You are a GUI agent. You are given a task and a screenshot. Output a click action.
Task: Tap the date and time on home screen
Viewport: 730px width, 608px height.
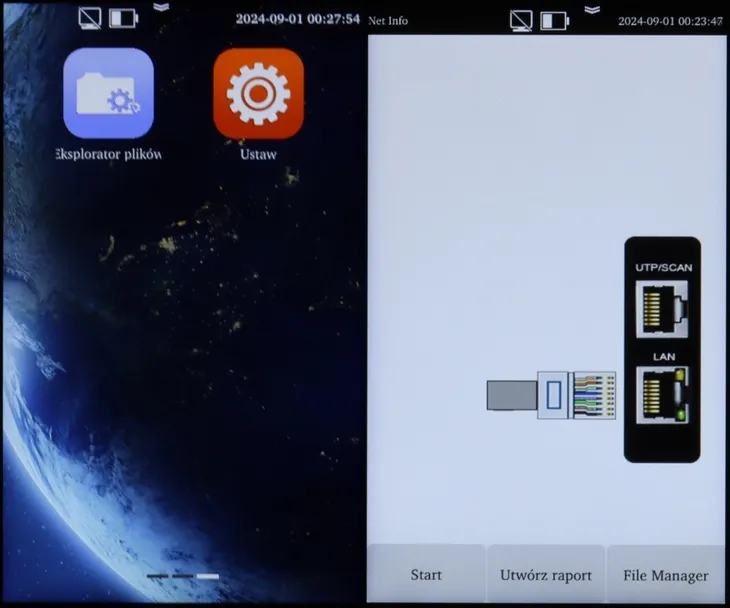pos(297,19)
